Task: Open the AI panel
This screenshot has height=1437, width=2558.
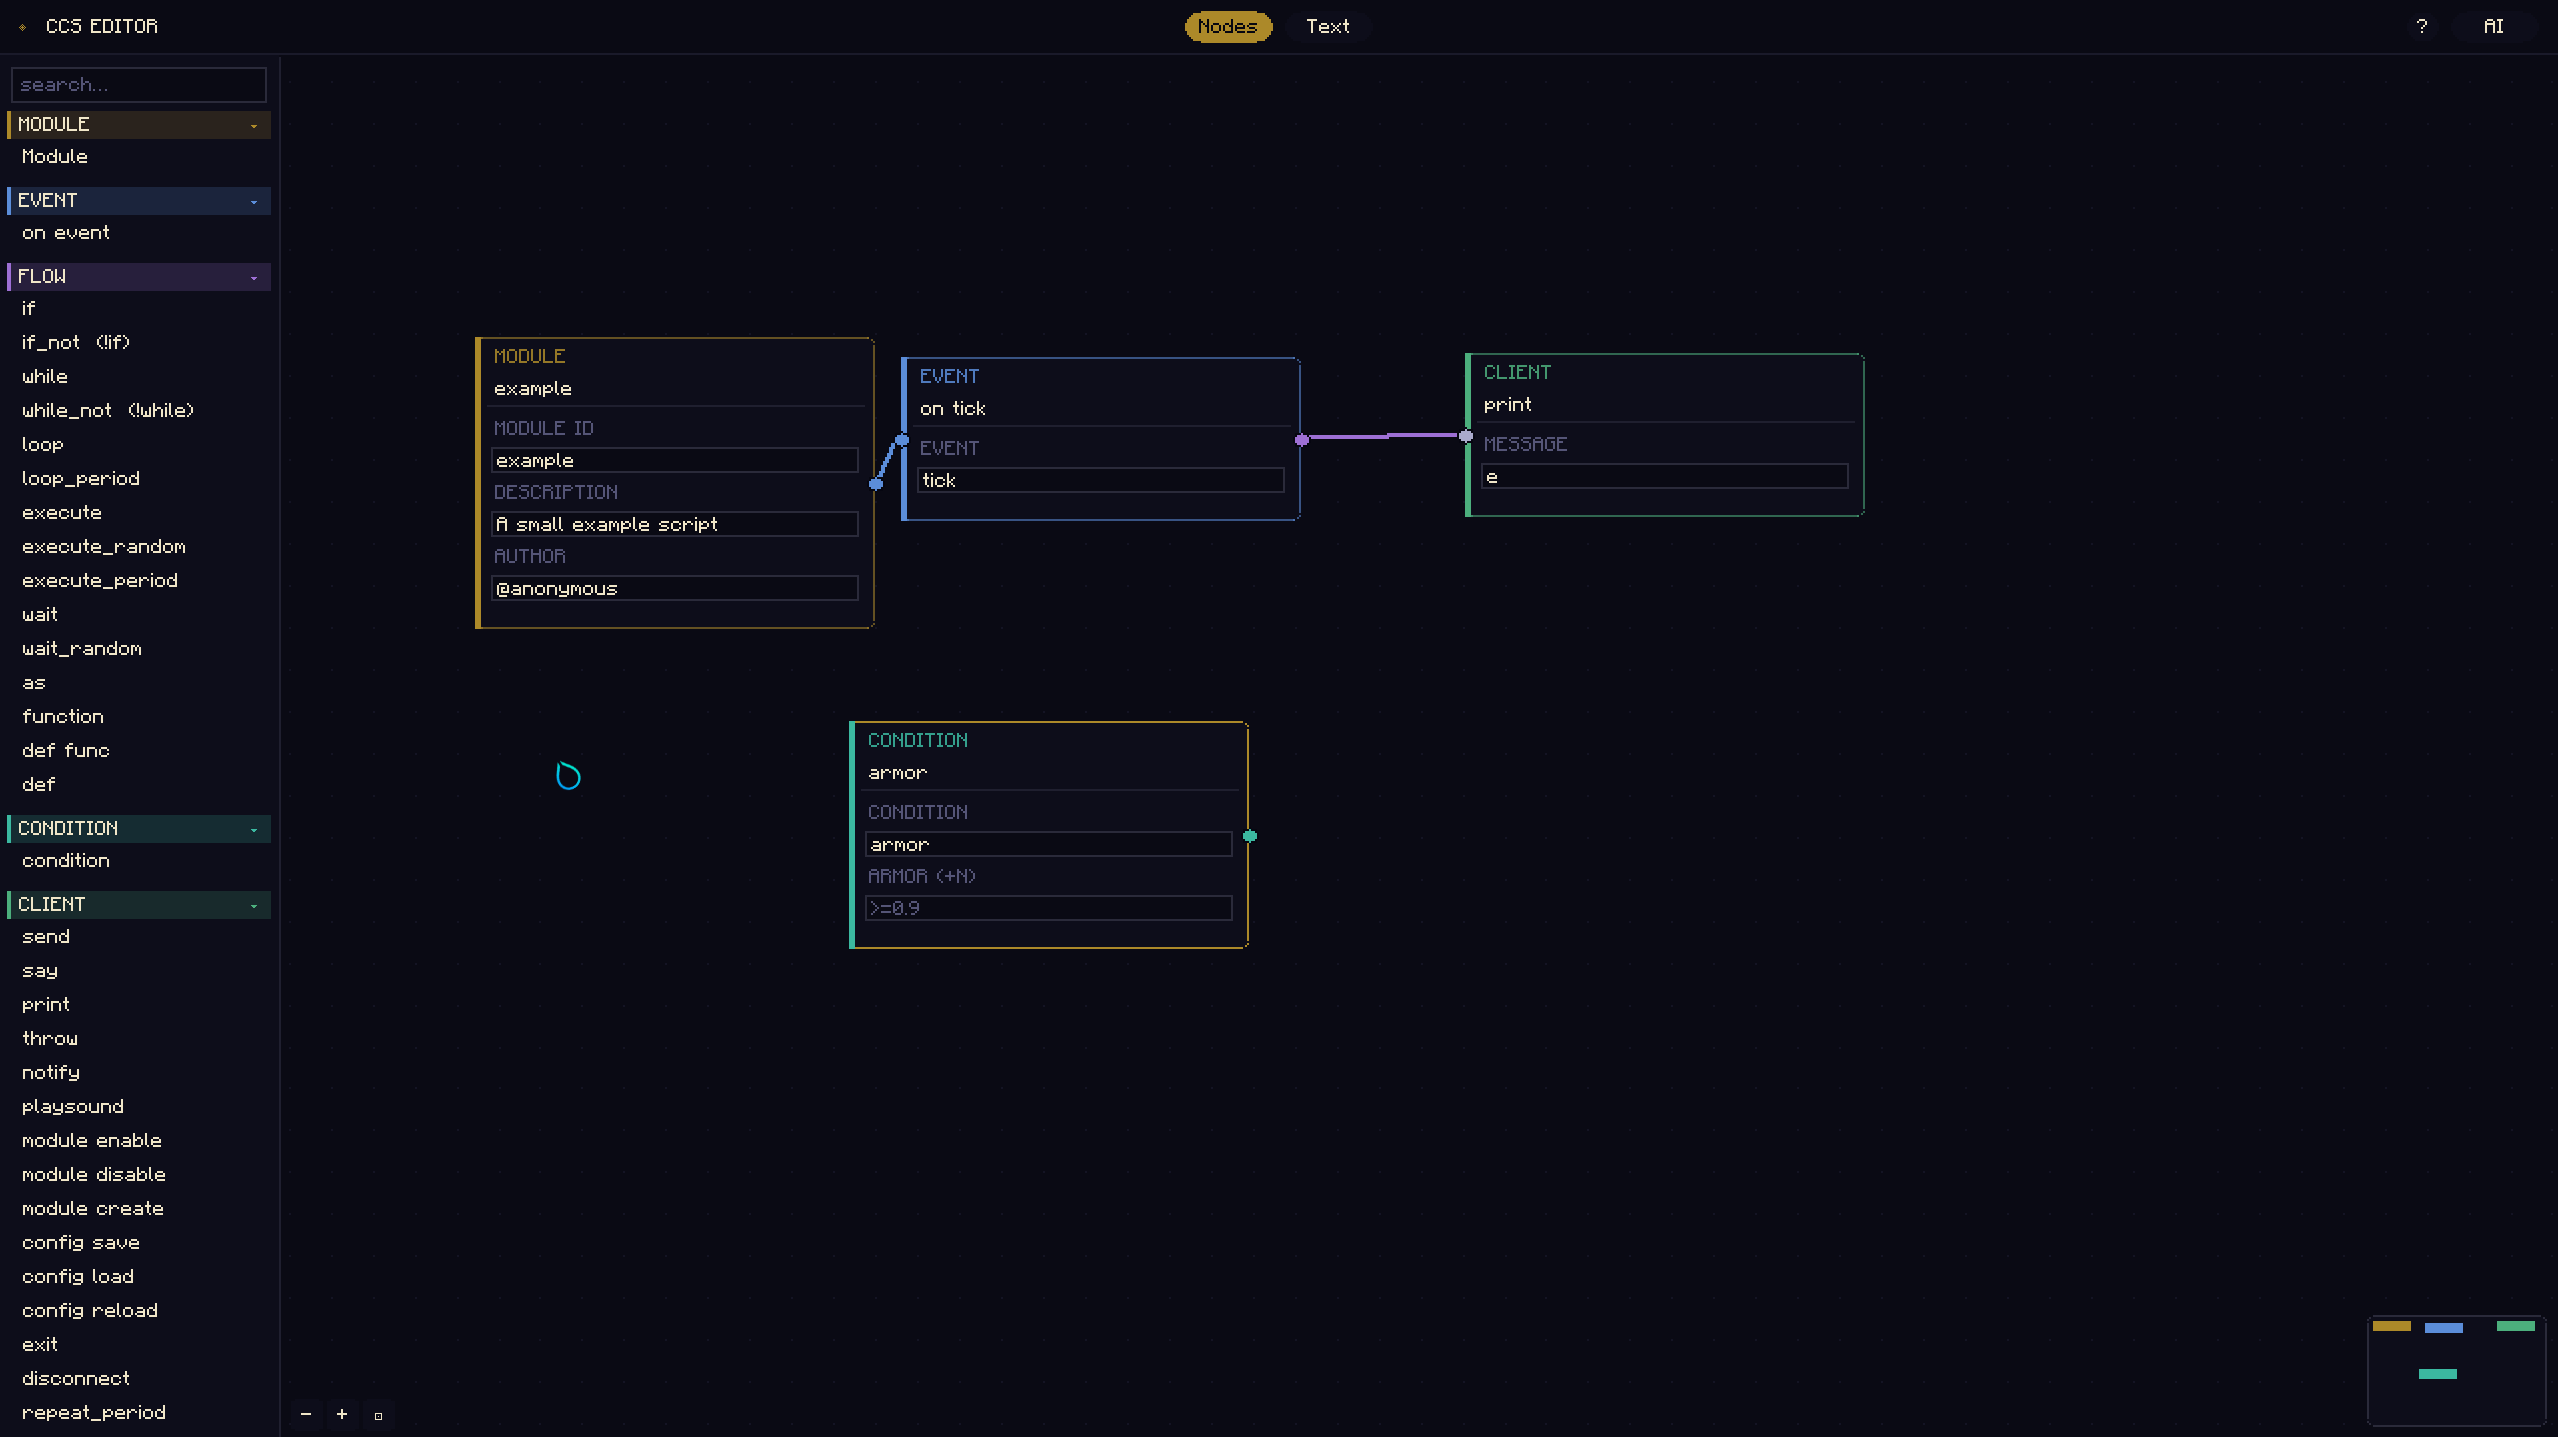Action: pos(2494,26)
